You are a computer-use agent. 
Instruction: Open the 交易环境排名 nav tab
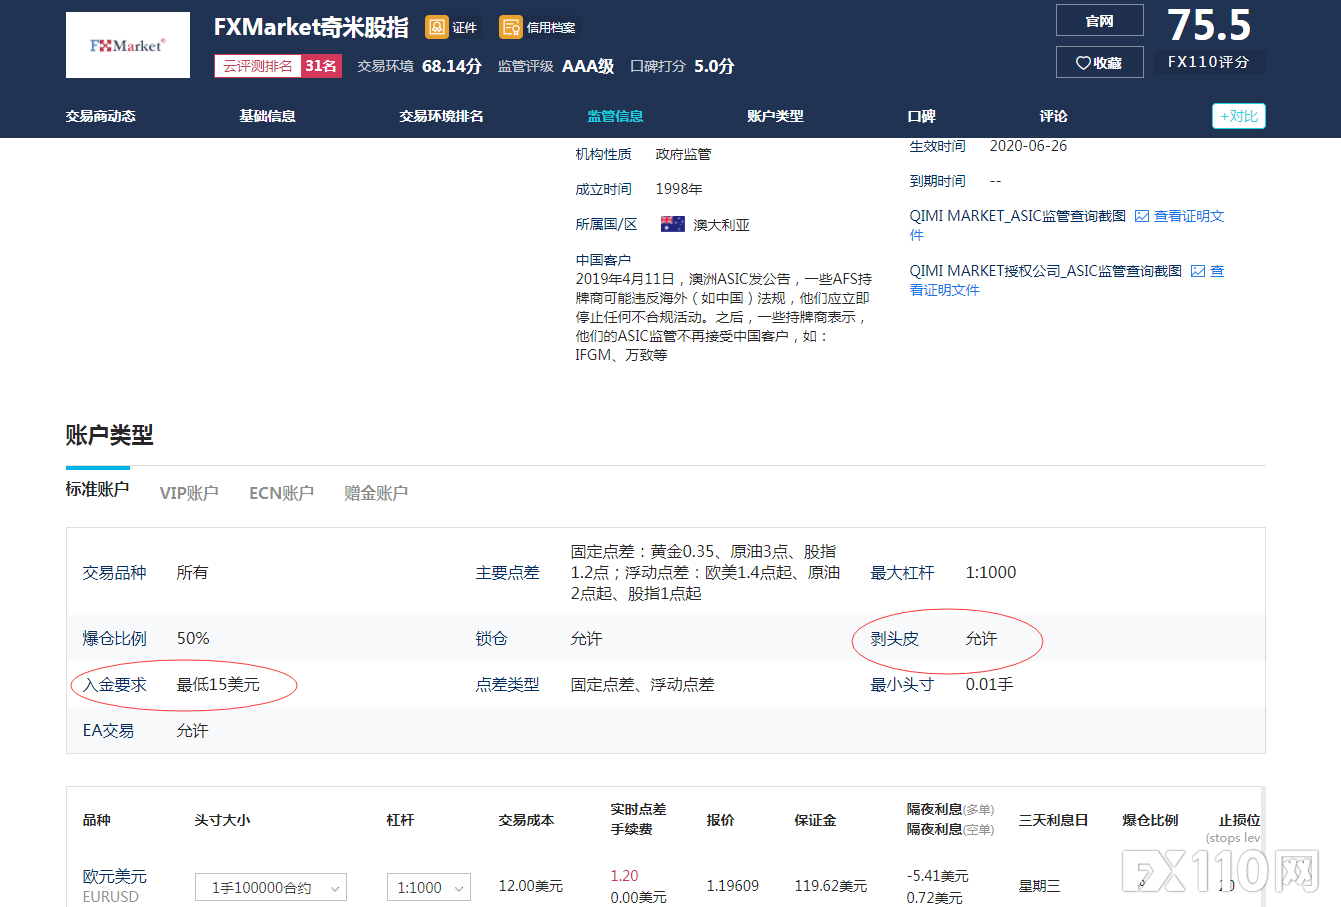pos(441,116)
